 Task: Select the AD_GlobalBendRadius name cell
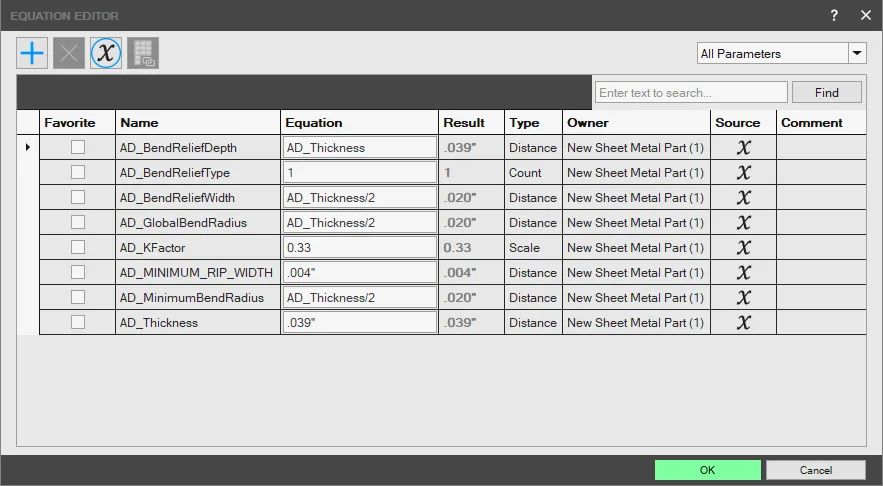(198, 222)
